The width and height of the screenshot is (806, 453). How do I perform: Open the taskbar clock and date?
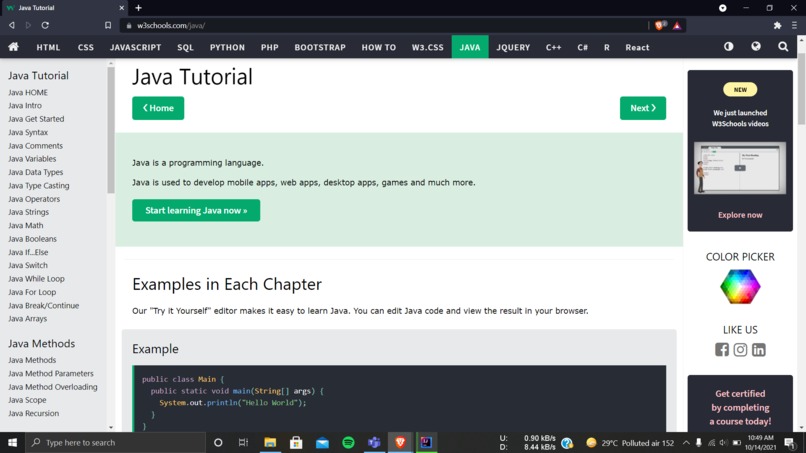pyautogui.click(x=760, y=442)
